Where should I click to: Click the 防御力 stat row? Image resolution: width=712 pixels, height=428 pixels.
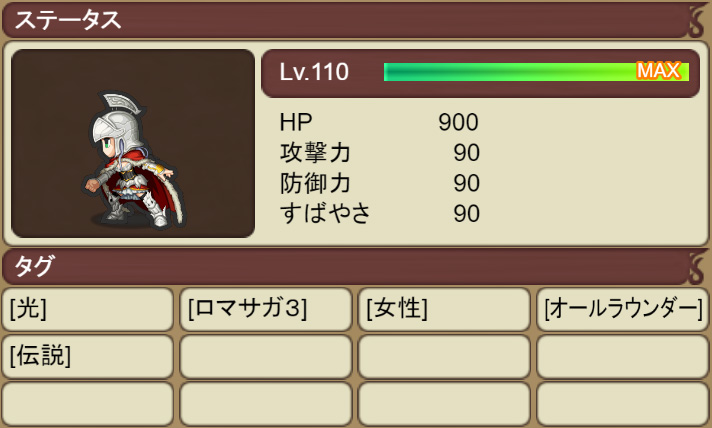tap(379, 183)
